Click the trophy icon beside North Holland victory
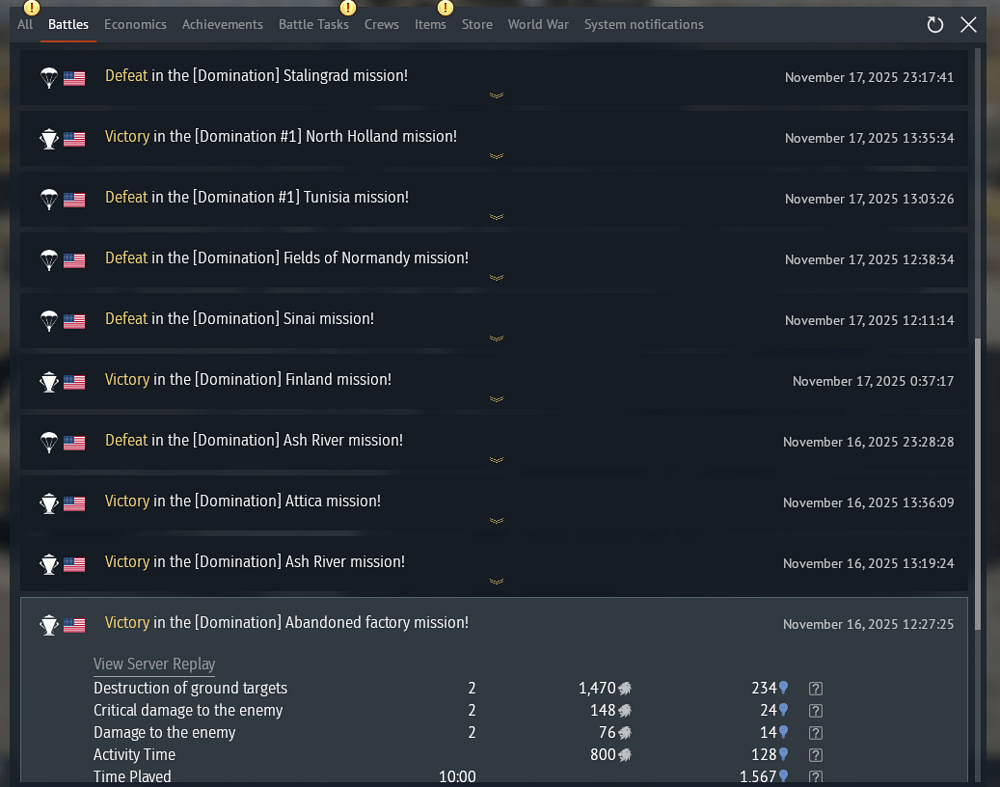Viewport: 1000px width, 787px height. (x=49, y=138)
